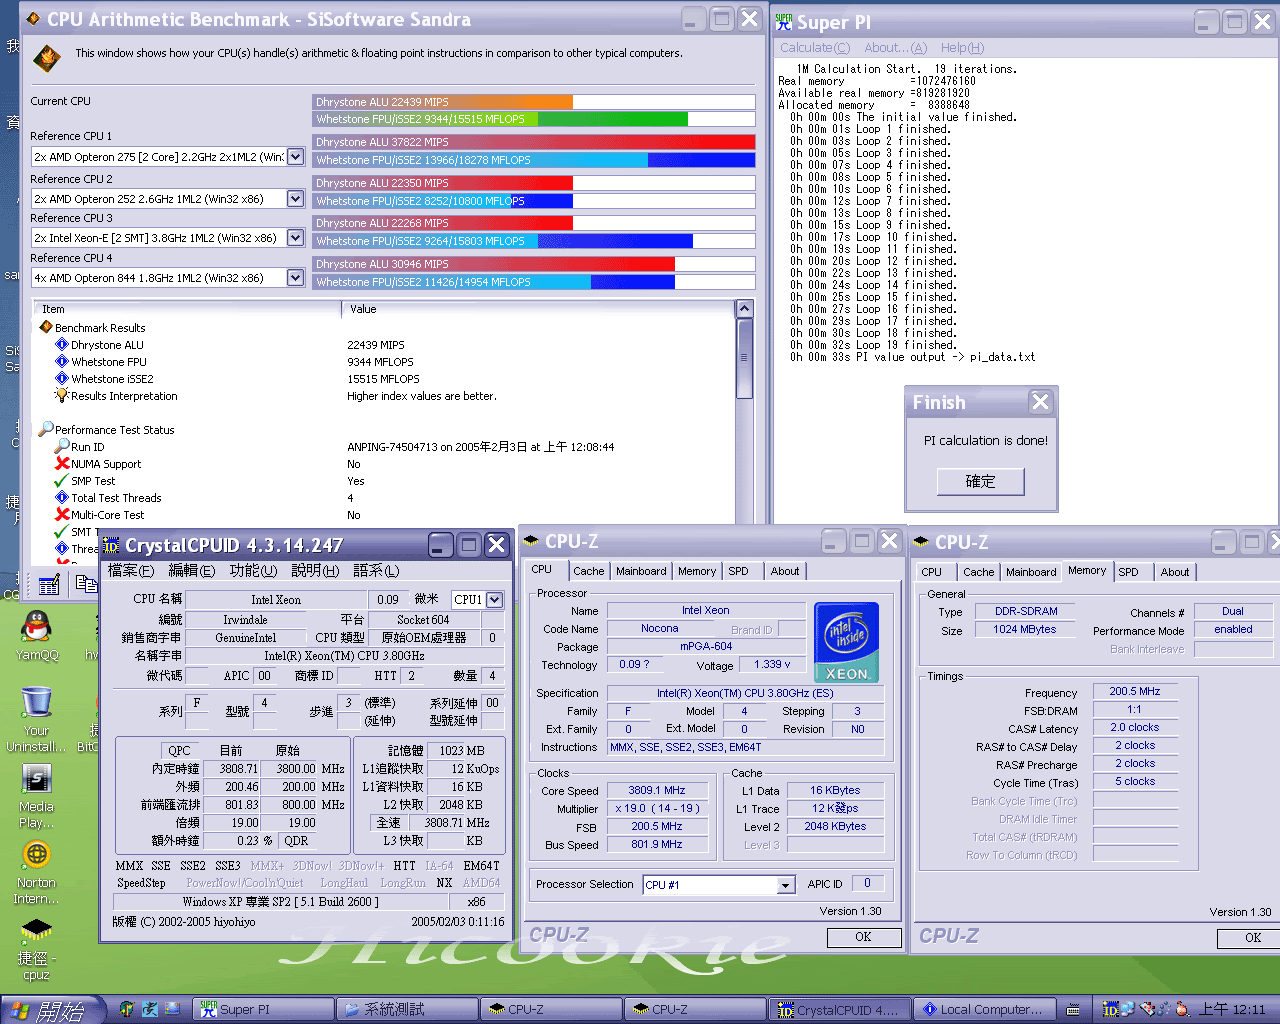This screenshot has height=1024, width=1280.
Task: Open the Reference CPU 2 dropdown
Action: (295, 198)
